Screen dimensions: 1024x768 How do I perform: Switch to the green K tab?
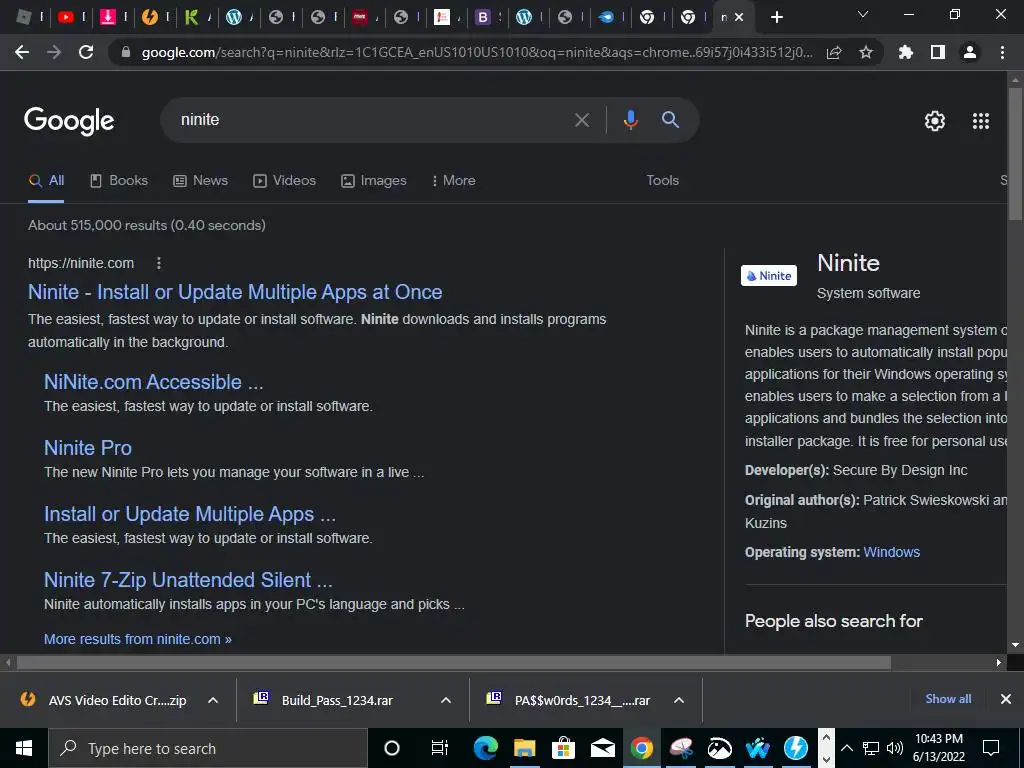(191, 17)
